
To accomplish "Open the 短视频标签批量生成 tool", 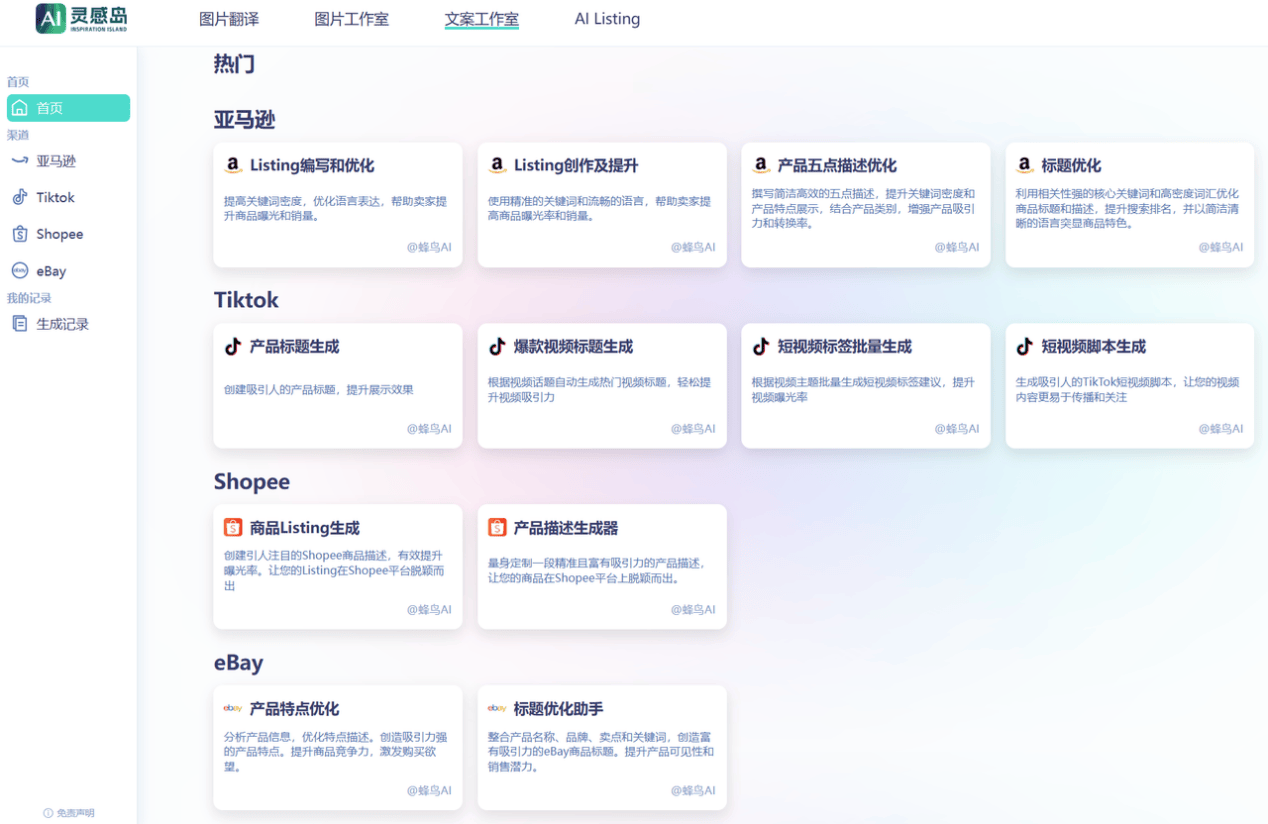I will point(866,386).
